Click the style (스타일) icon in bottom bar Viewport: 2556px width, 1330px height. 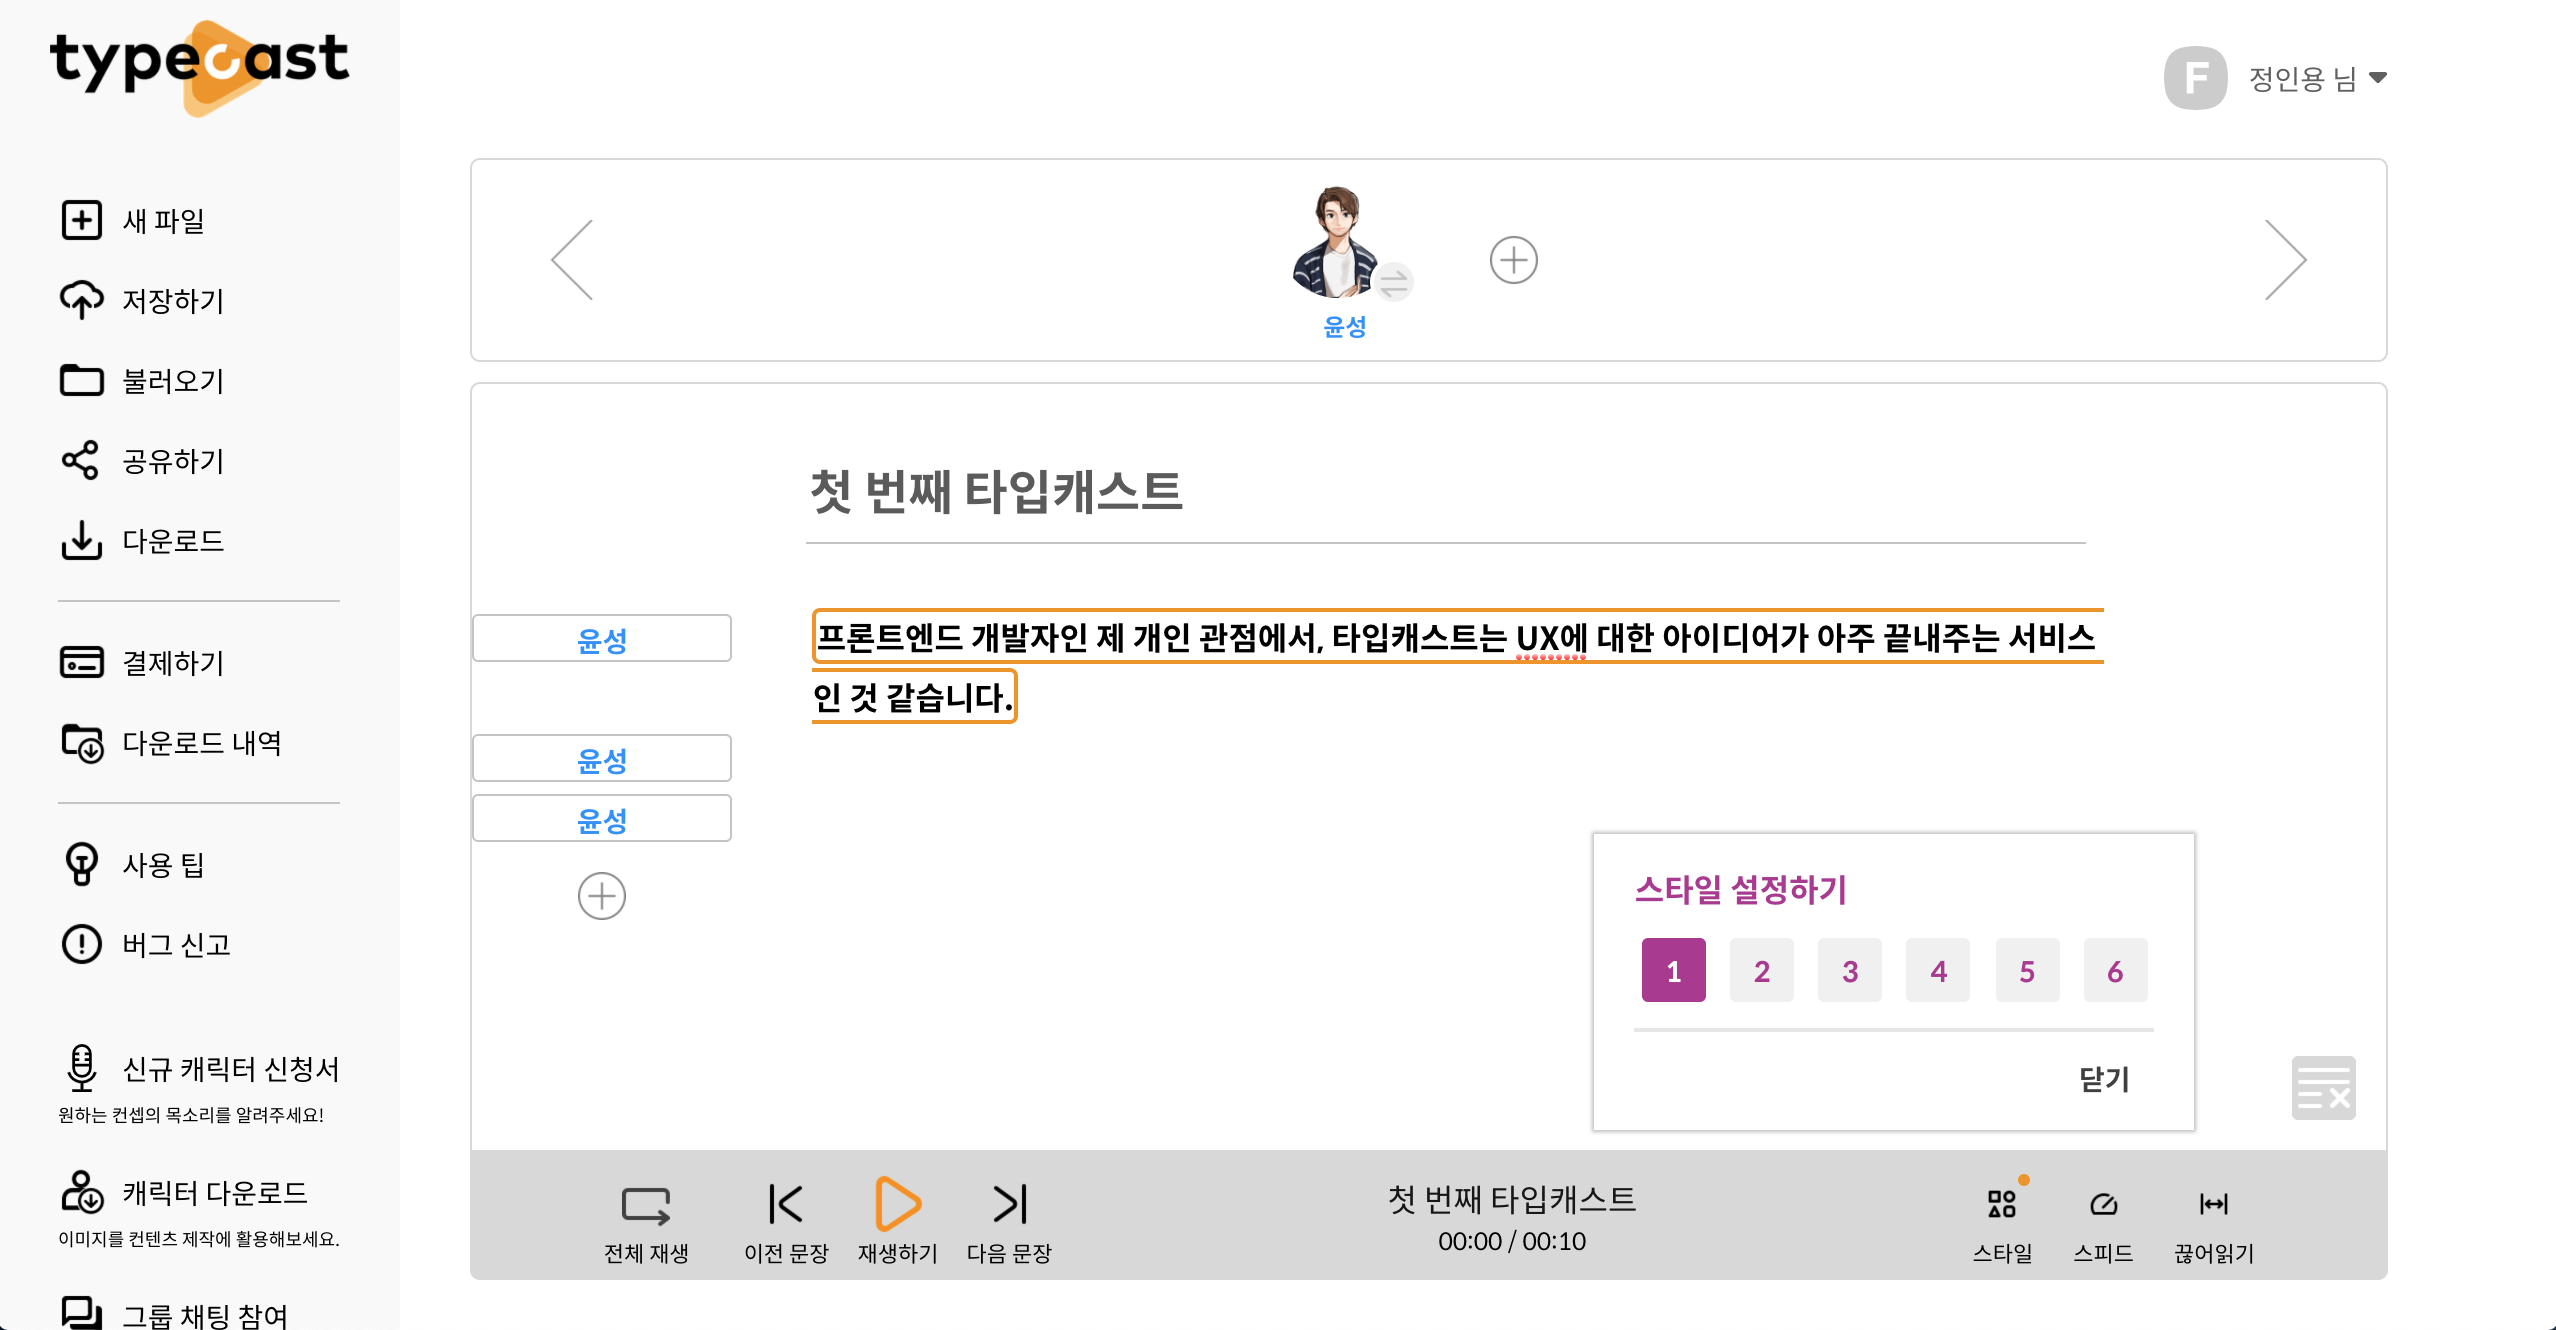click(2002, 1204)
